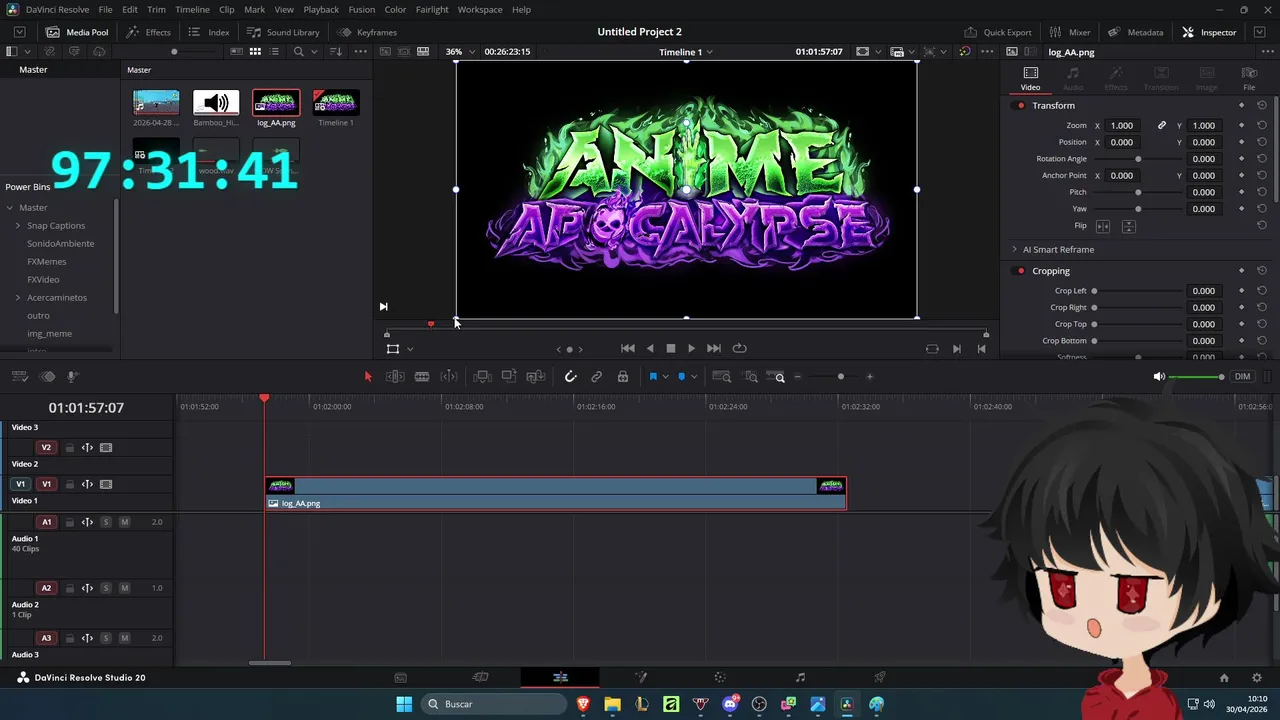Switch to the Inspector File tab
This screenshot has height=720, width=1280.
coord(1249,78)
